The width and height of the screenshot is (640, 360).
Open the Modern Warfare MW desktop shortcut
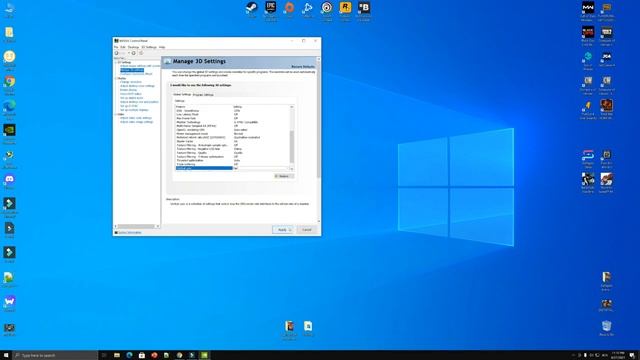click(x=588, y=8)
